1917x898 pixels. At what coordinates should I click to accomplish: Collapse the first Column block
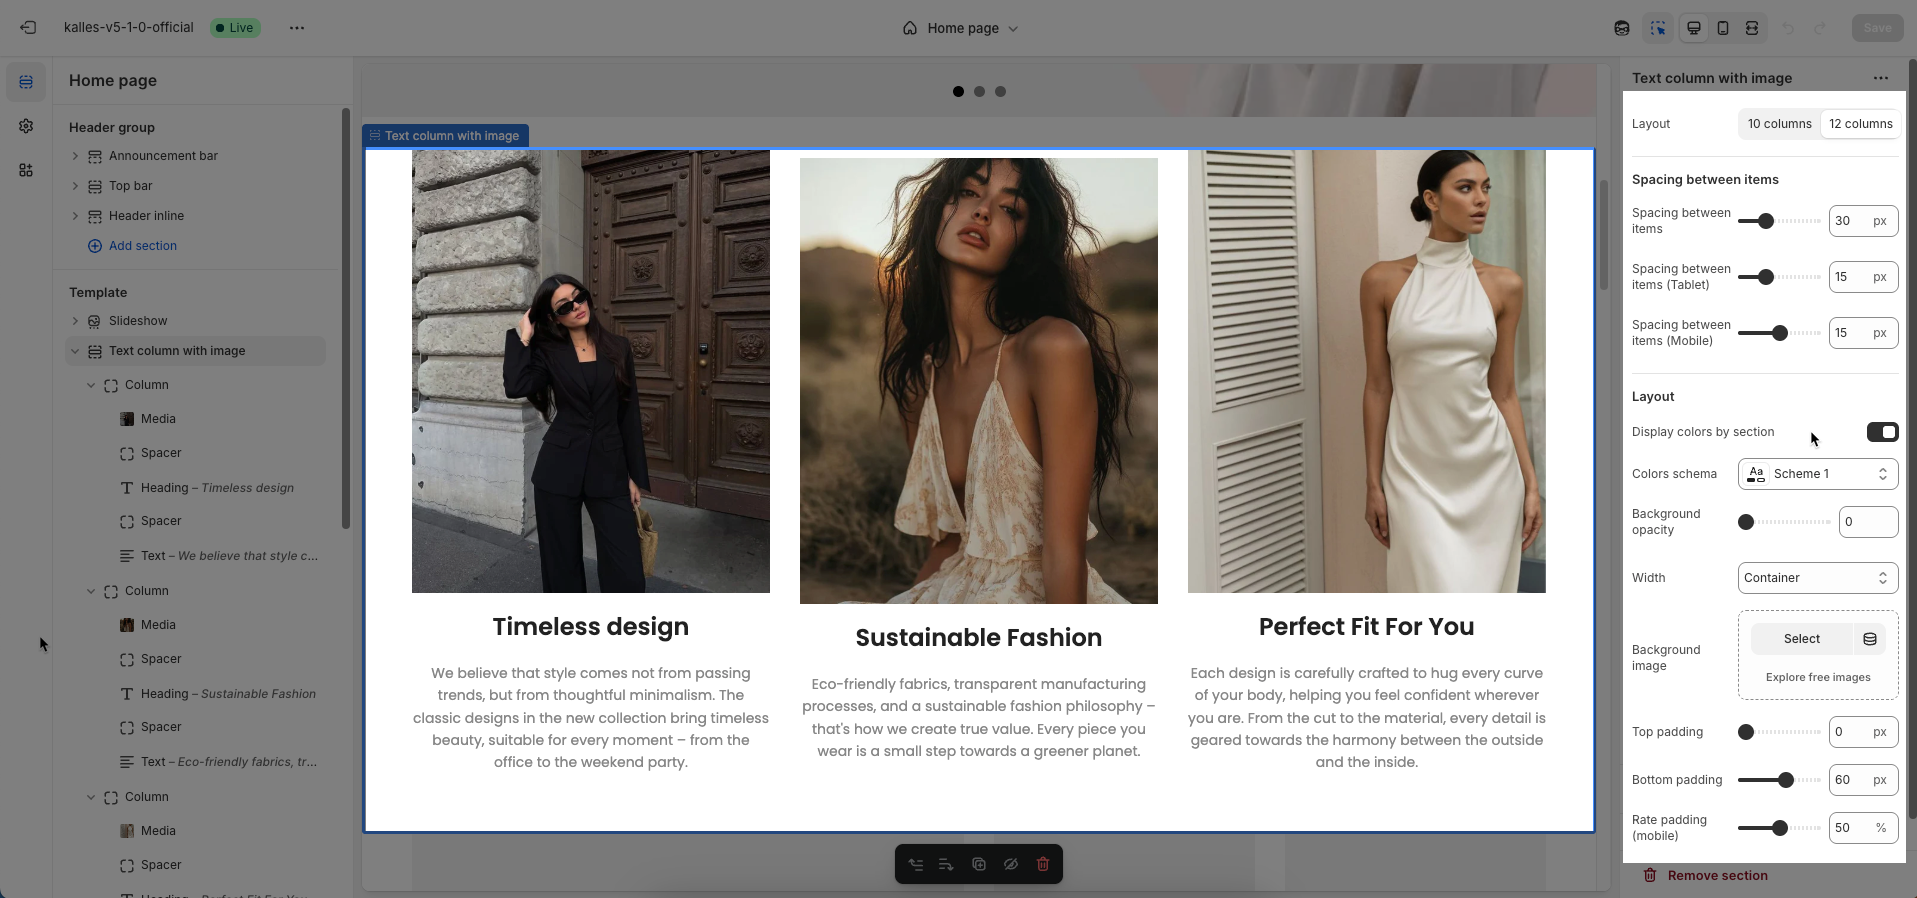click(91, 385)
